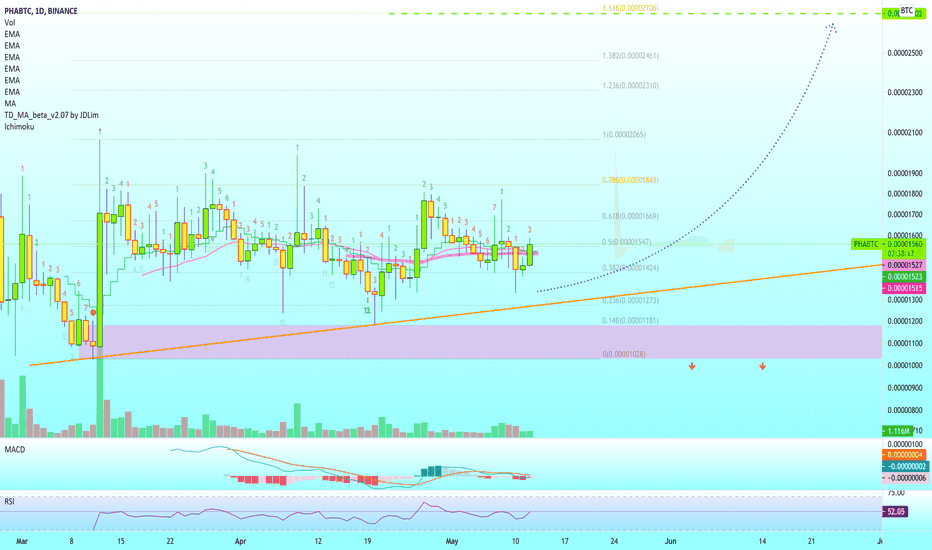Select the 0.236(0.00001273) Fibonacci level label
This screenshot has width=932, height=550.
pyautogui.click(x=630, y=300)
